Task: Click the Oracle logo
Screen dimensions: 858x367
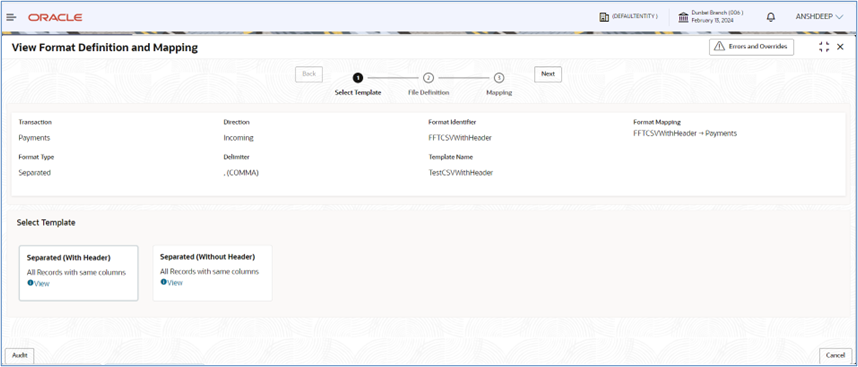Action: [x=55, y=18]
